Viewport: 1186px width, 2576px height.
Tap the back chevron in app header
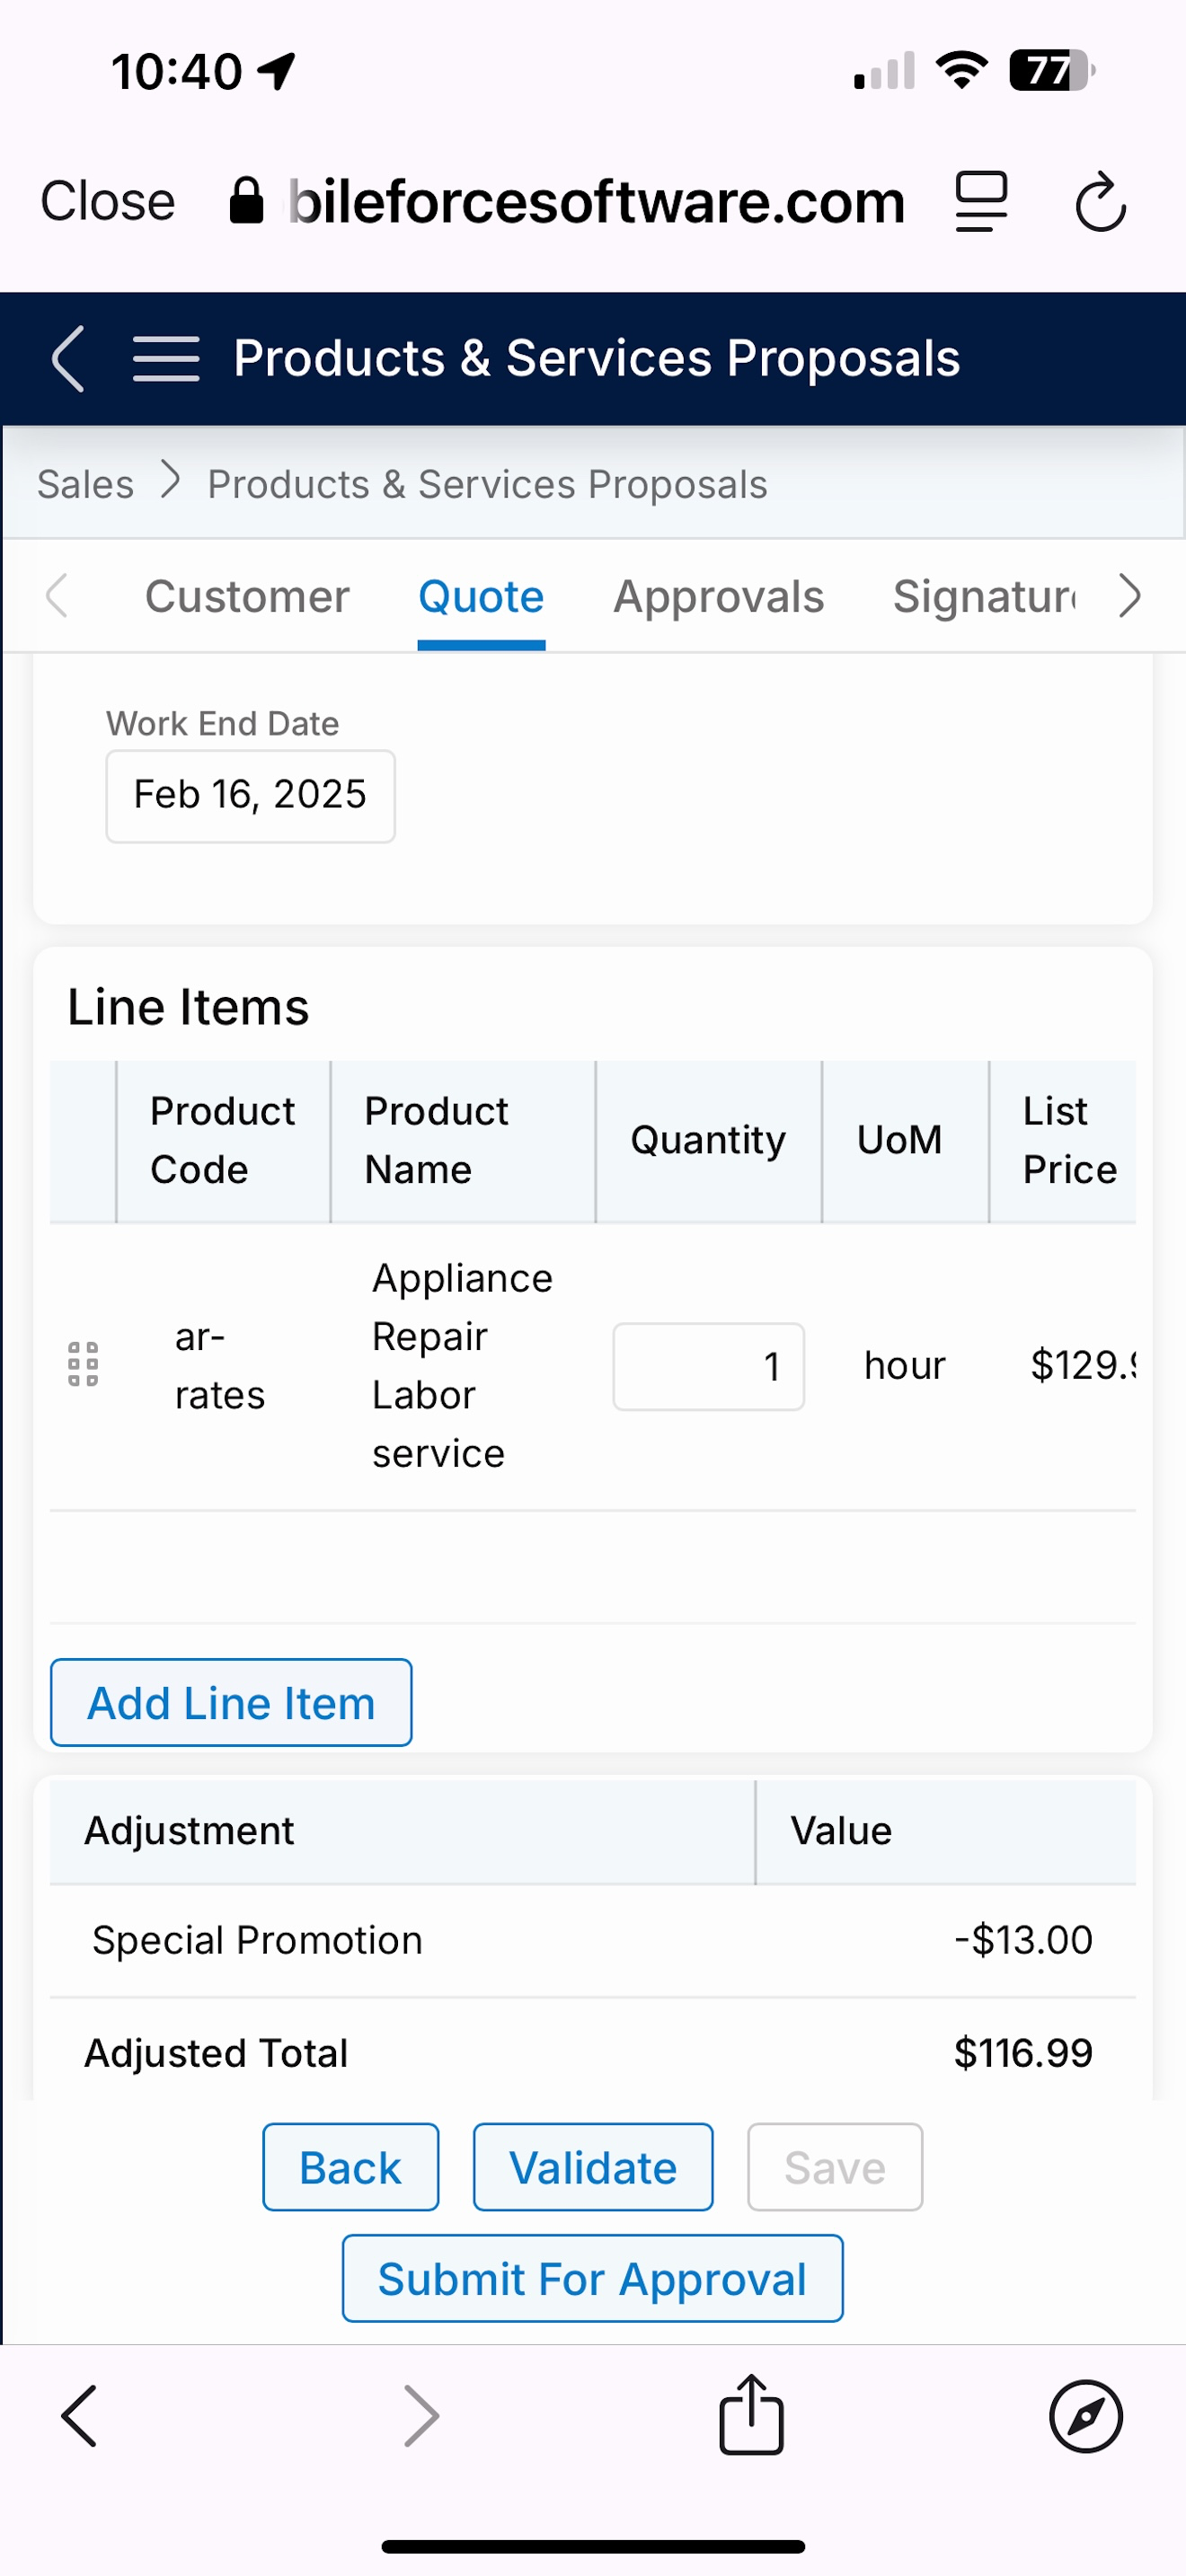coord(68,358)
